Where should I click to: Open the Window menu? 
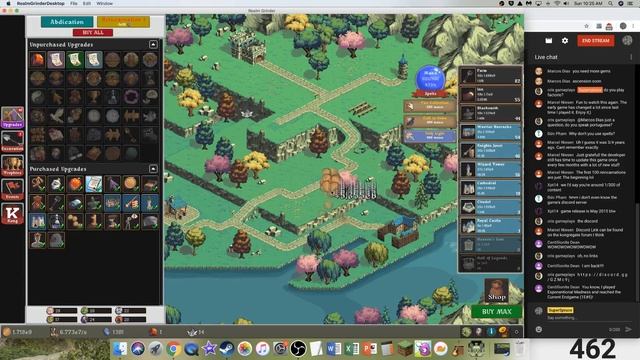coord(104,3)
